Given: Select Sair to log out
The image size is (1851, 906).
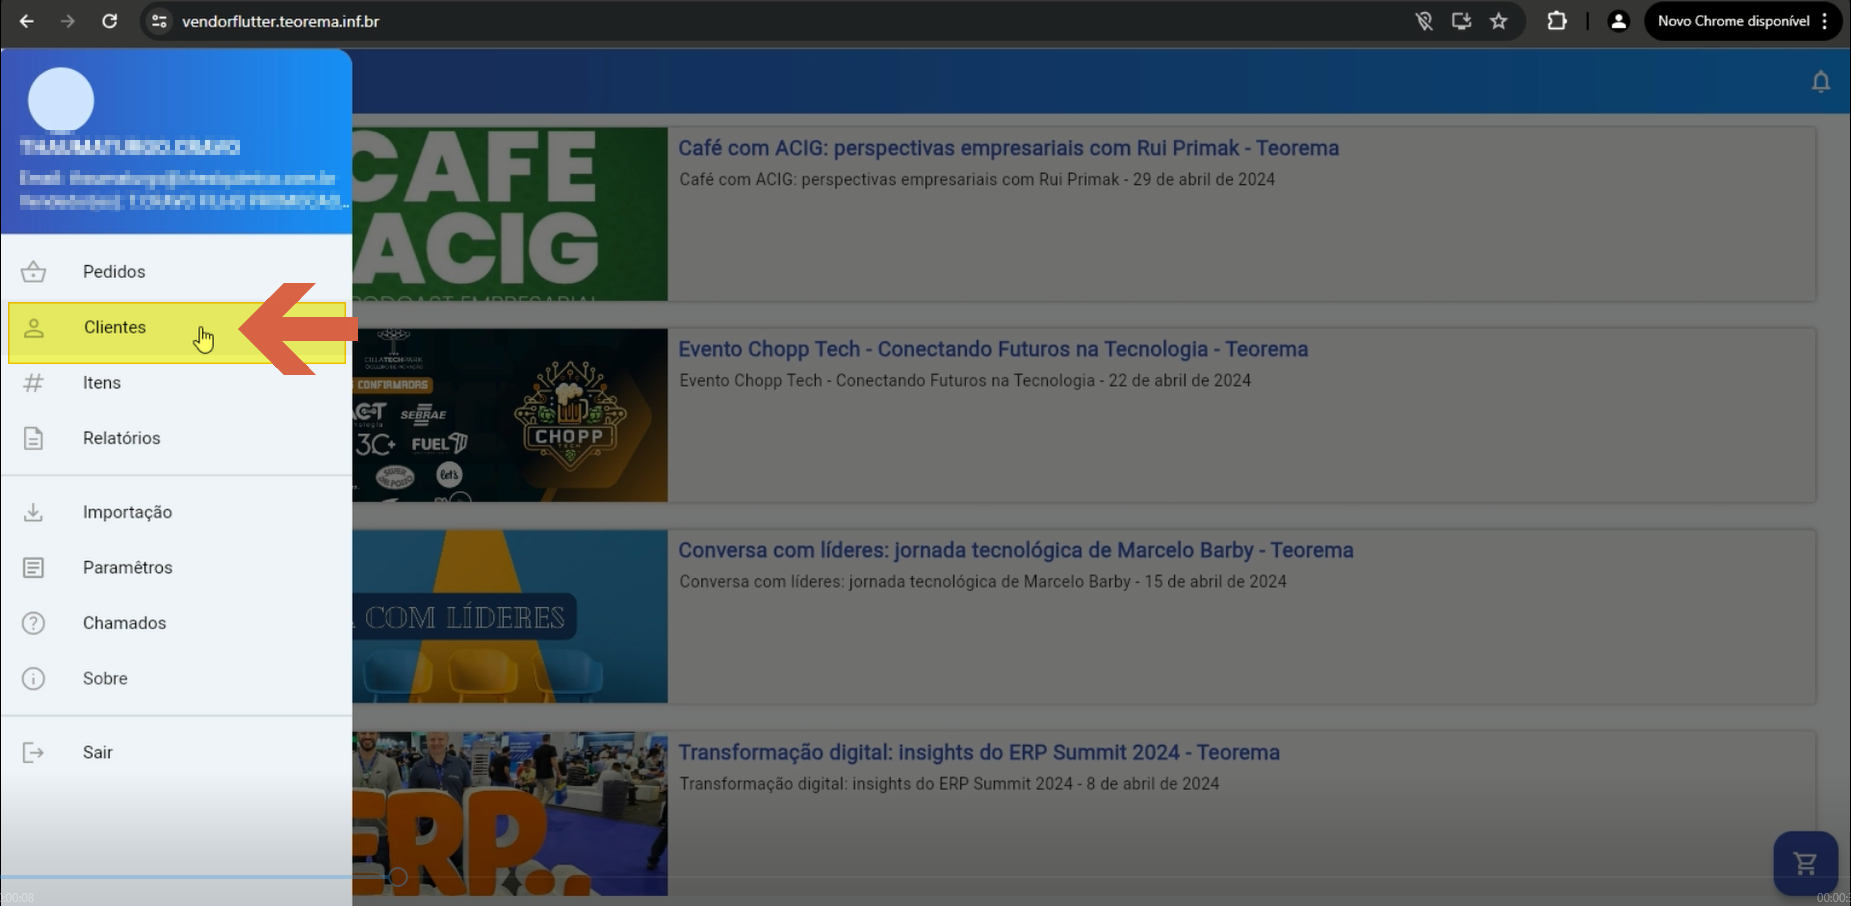Looking at the screenshot, I should (x=177, y=752).
